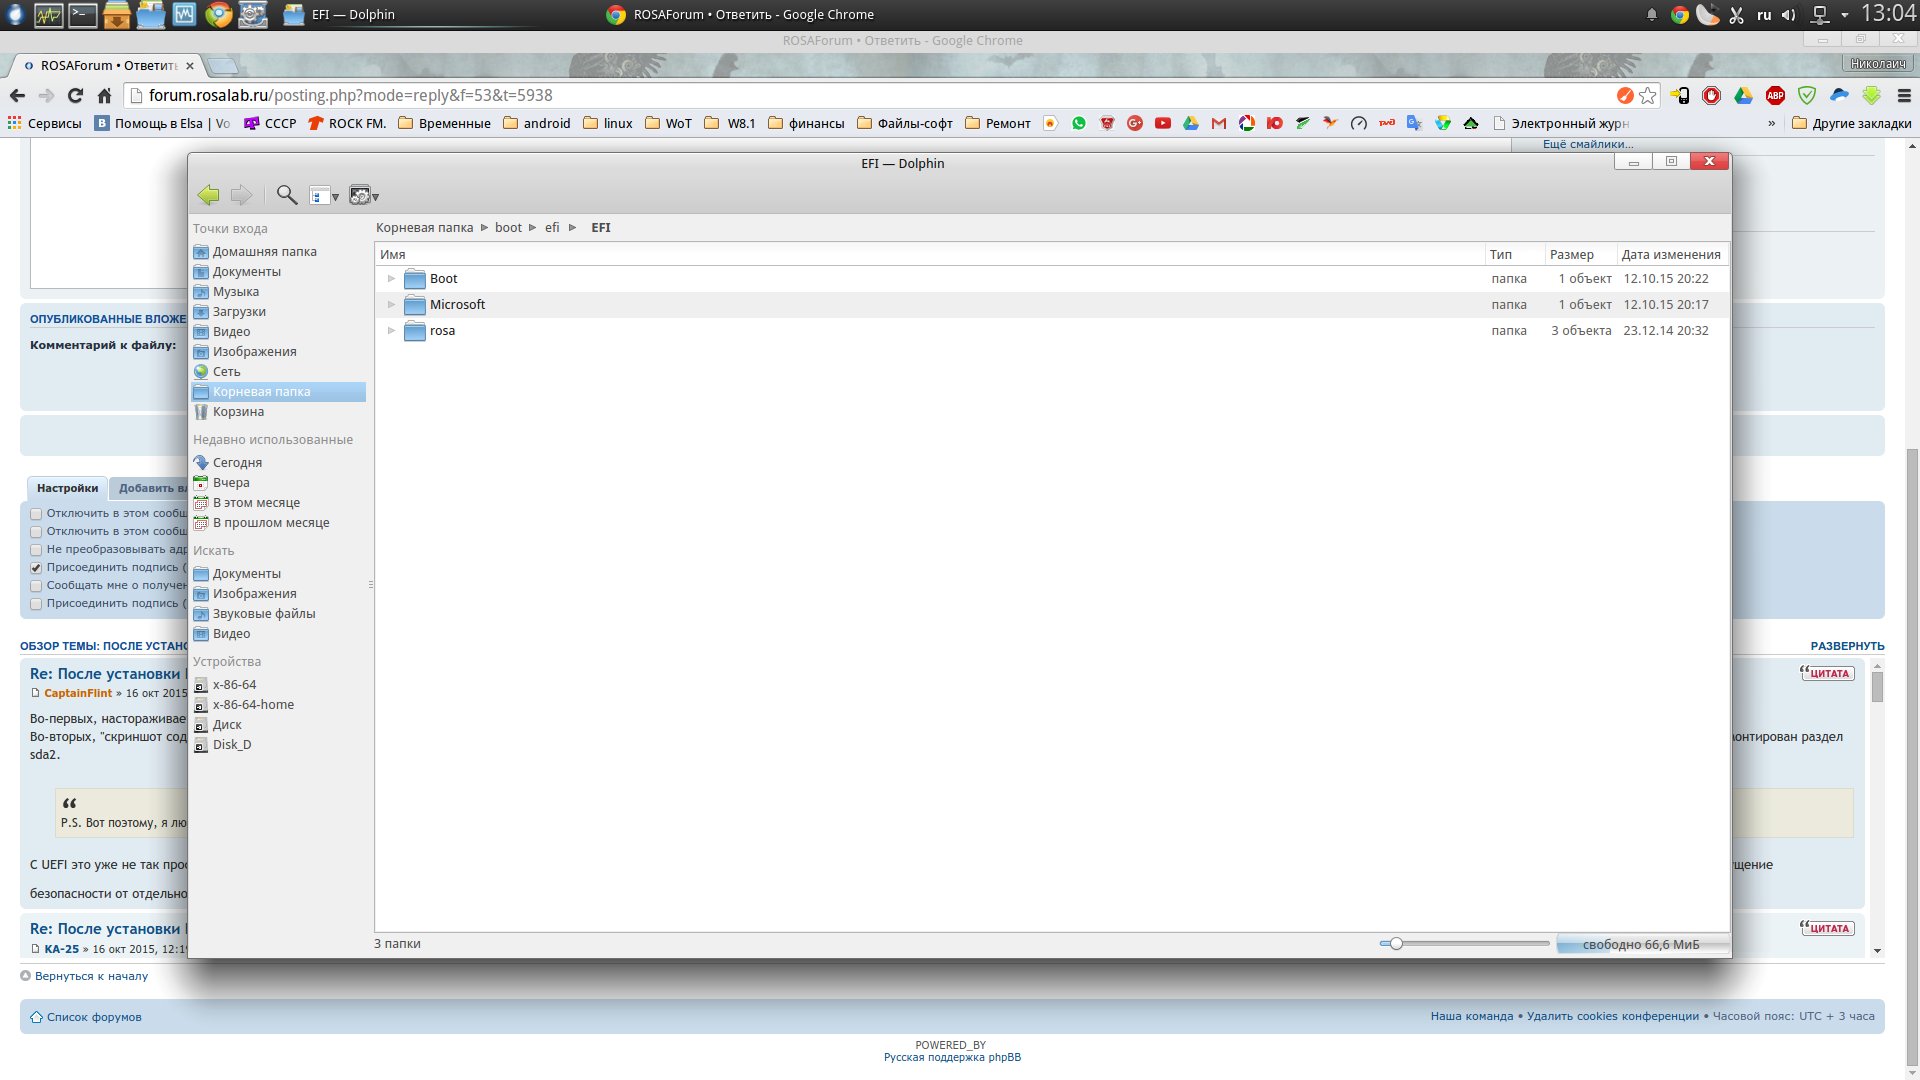Screen dimensions: 1920x1080
Task: Open Disk_D device
Action: point(231,745)
